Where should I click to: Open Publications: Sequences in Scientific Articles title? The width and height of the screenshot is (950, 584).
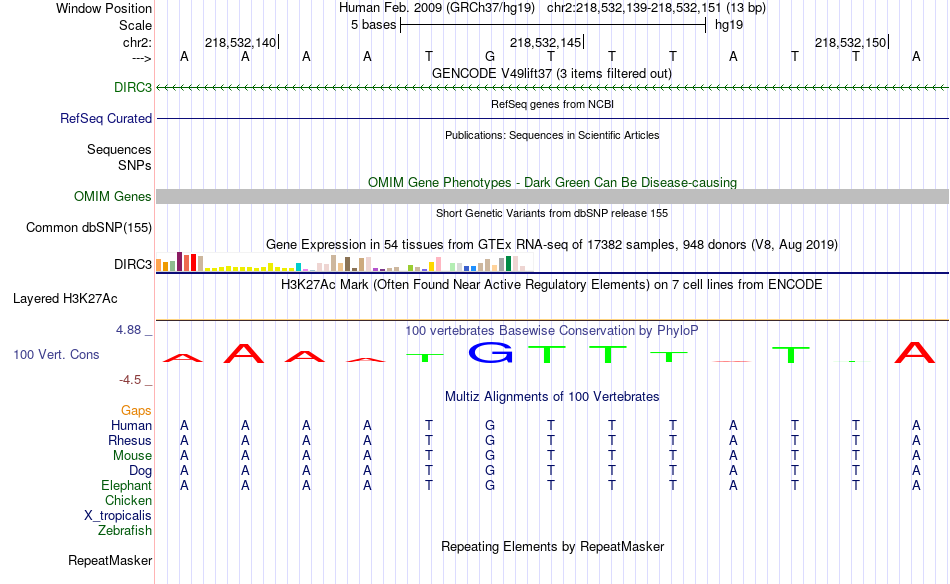552,135
